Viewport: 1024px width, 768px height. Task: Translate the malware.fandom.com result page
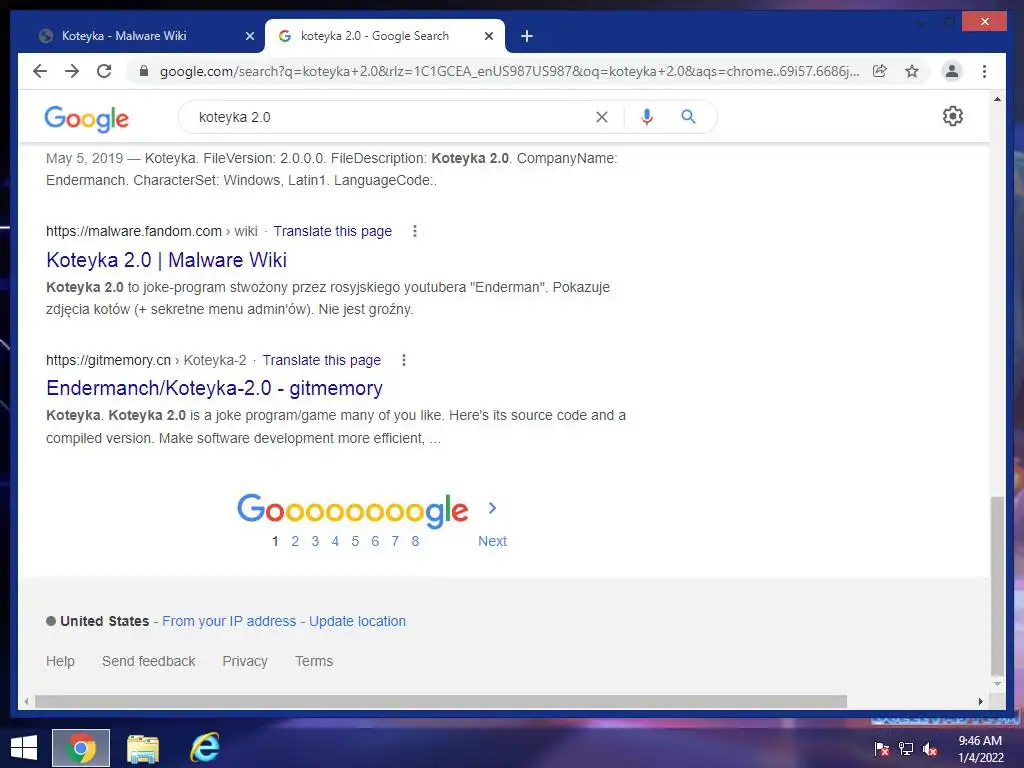[332, 231]
